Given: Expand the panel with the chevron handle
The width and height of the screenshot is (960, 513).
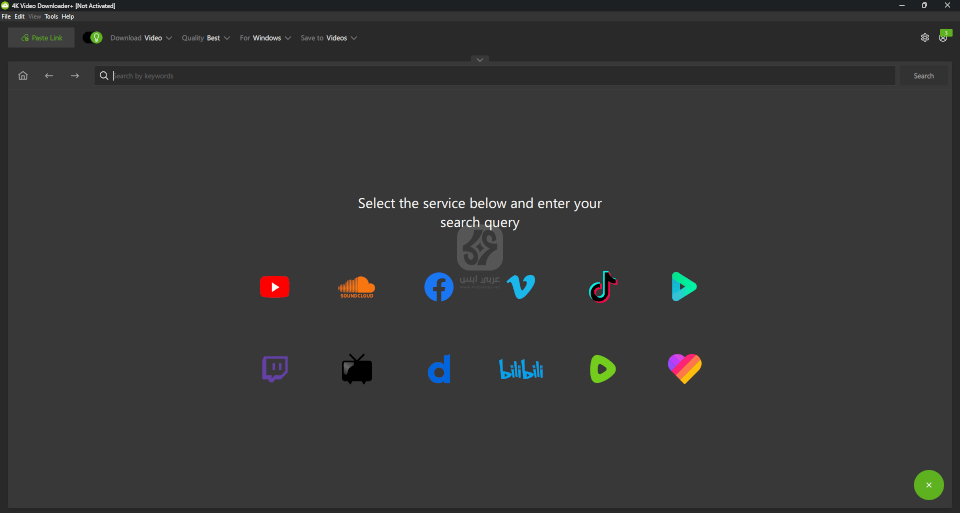Looking at the screenshot, I should click(x=480, y=59).
